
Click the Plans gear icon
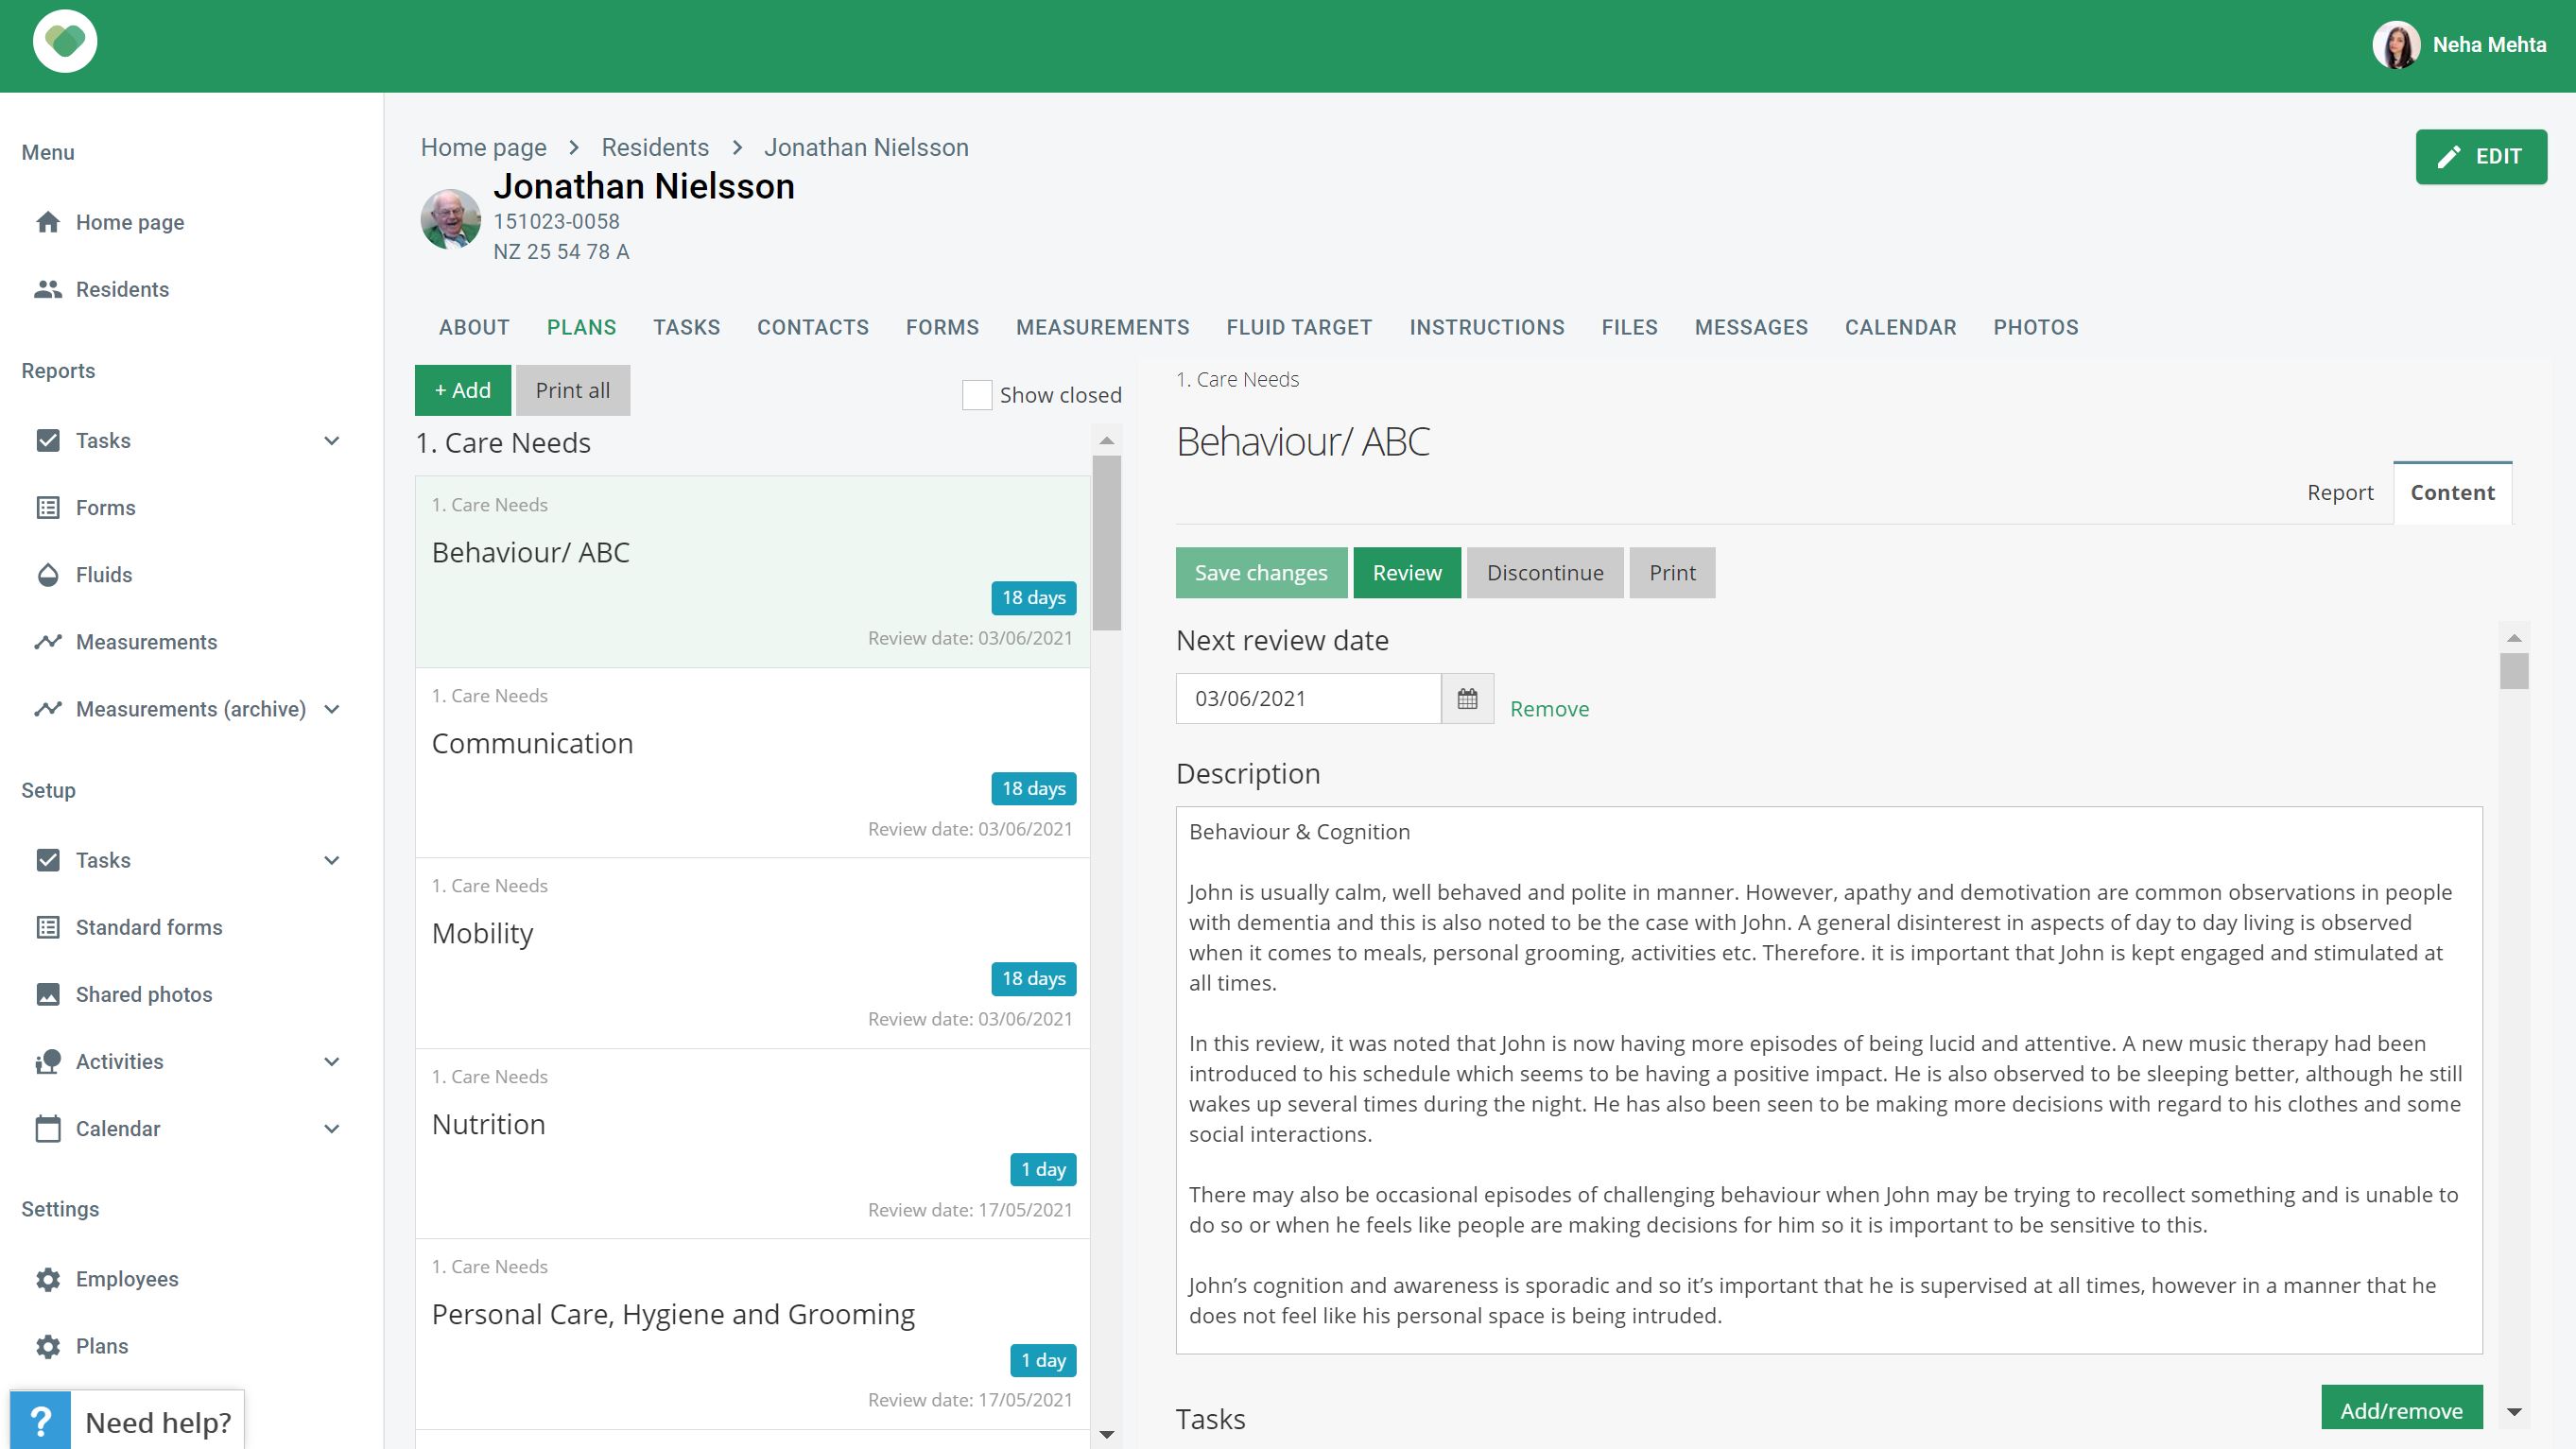tap(48, 1346)
